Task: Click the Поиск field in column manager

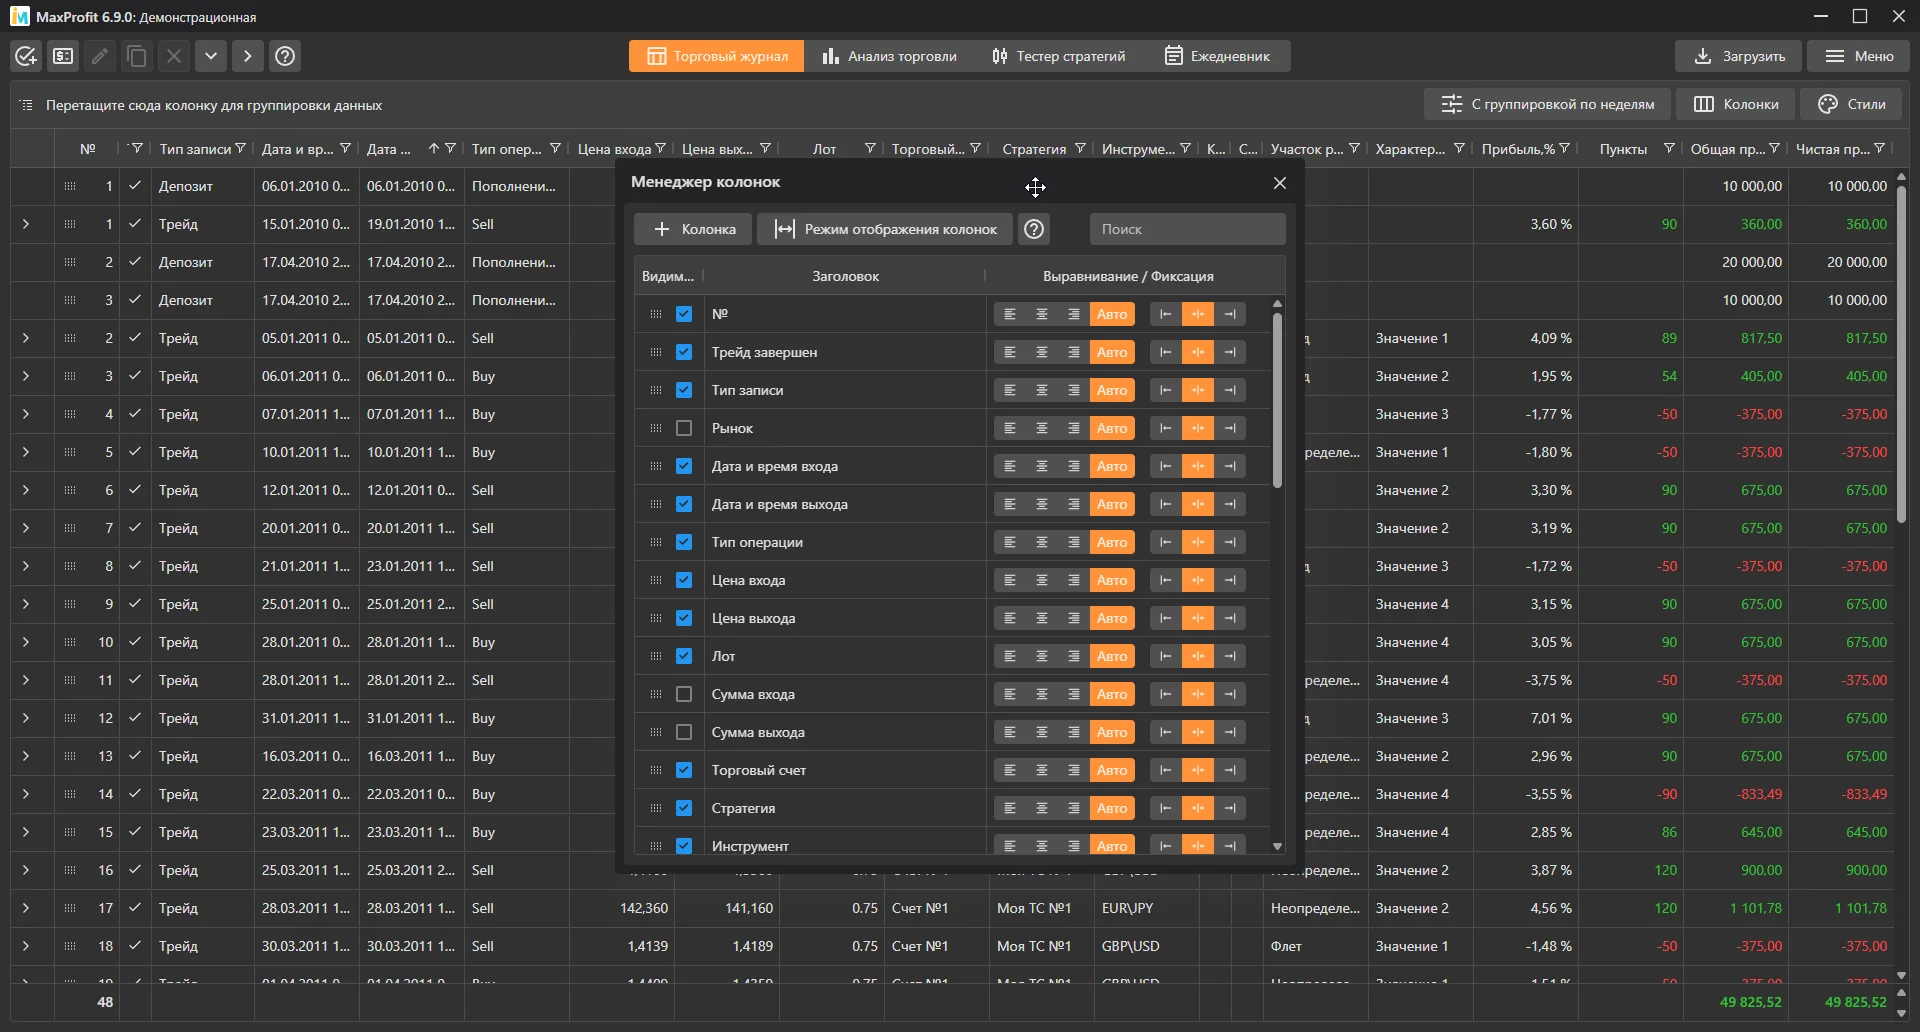Action: point(1187,229)
